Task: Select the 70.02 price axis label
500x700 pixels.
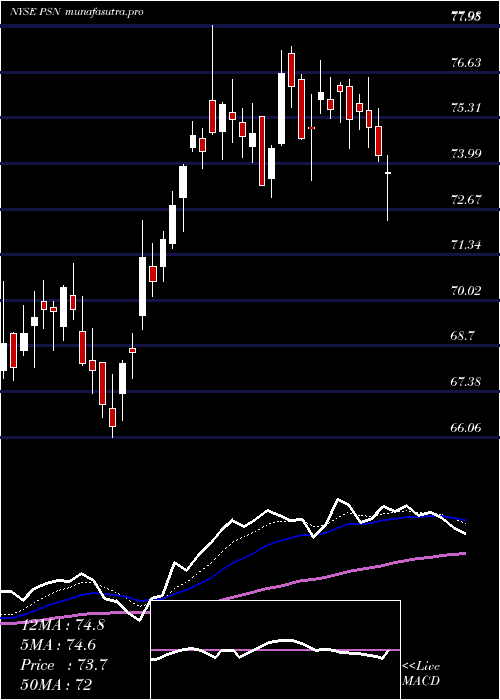Action: pos(466,291)
